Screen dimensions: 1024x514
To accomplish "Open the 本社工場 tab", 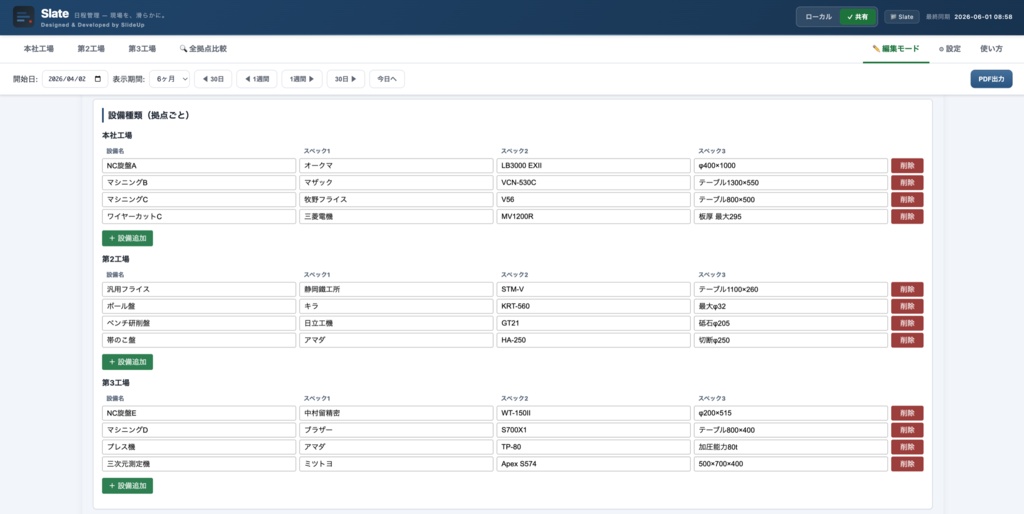I will pyautogui.click(x=39, y=49).
